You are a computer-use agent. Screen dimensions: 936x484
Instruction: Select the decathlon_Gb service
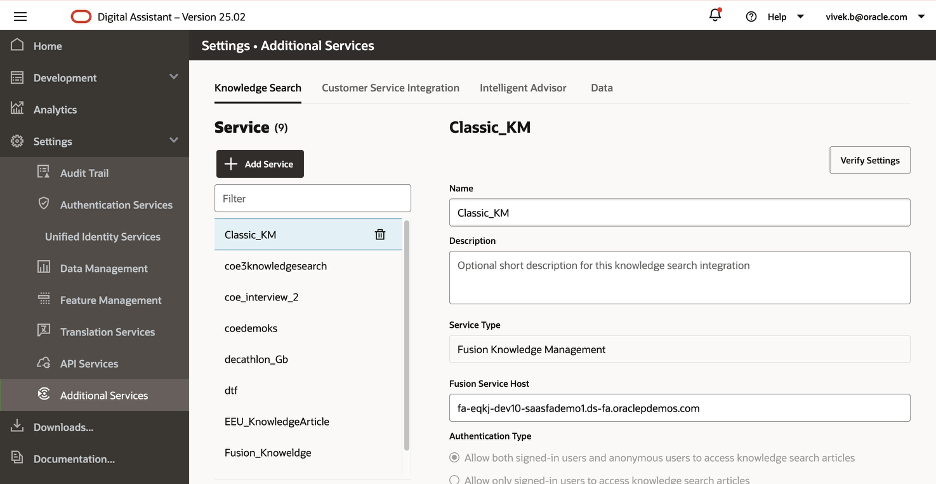308,359
